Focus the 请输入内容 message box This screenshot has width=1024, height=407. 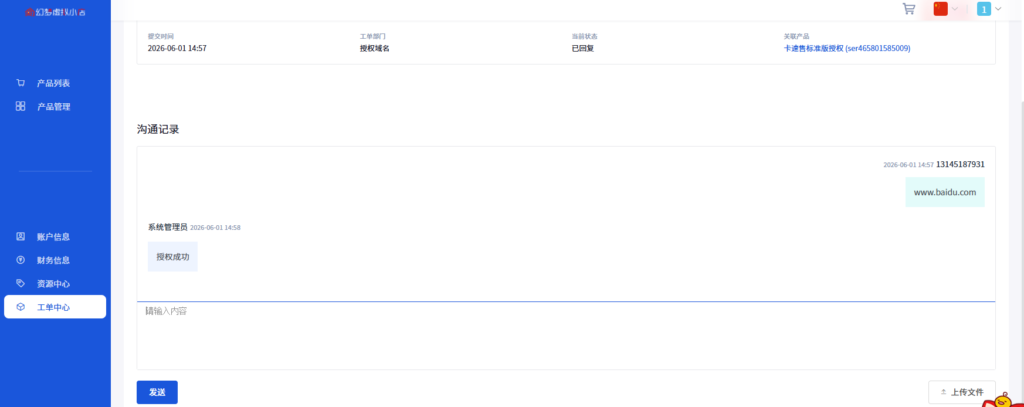tap(566, 335)
